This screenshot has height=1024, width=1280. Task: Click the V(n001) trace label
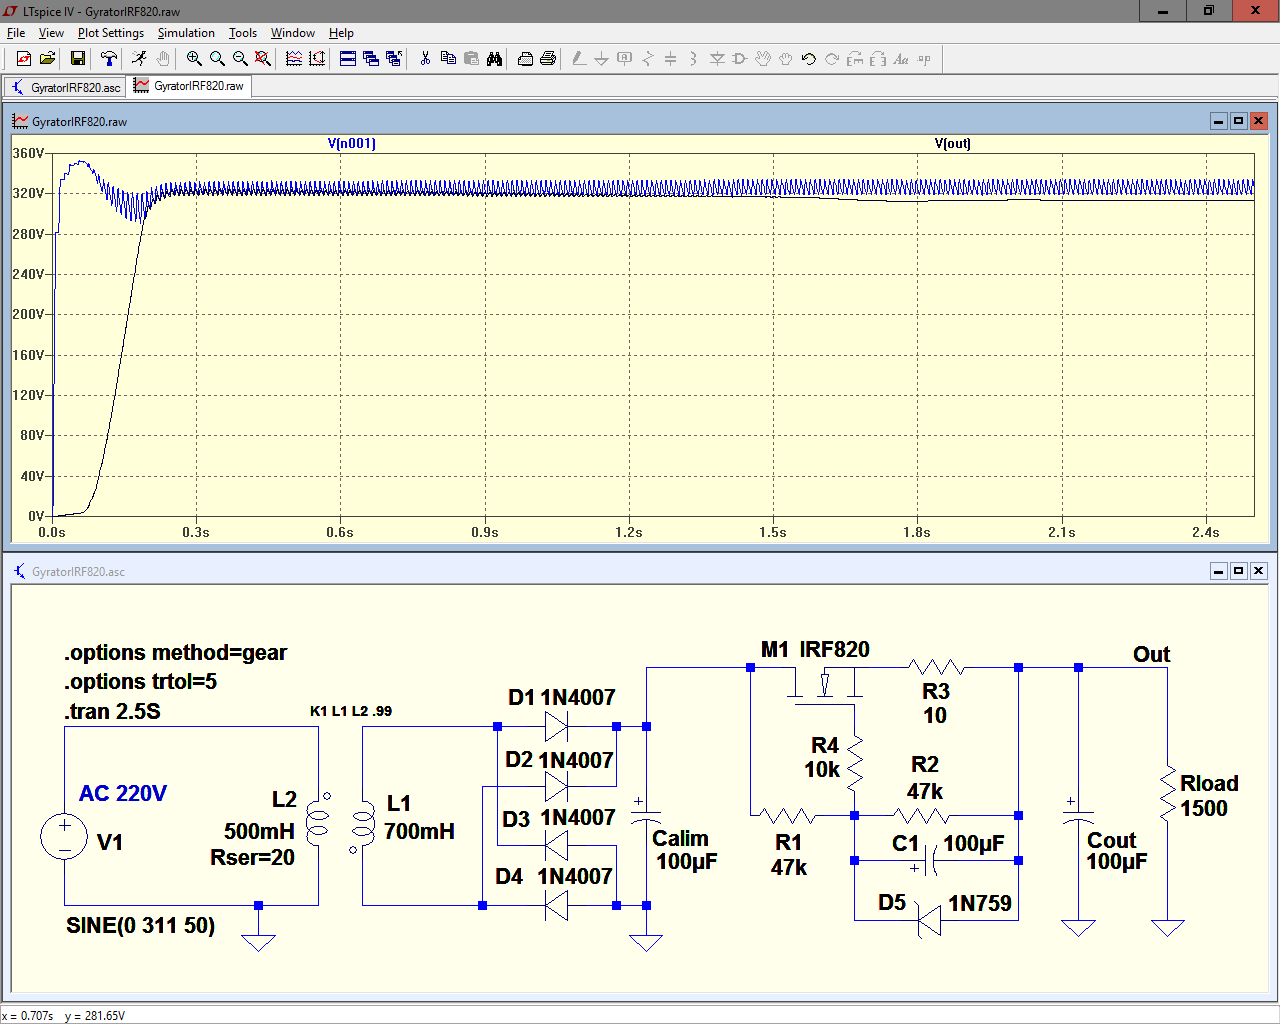351,143
